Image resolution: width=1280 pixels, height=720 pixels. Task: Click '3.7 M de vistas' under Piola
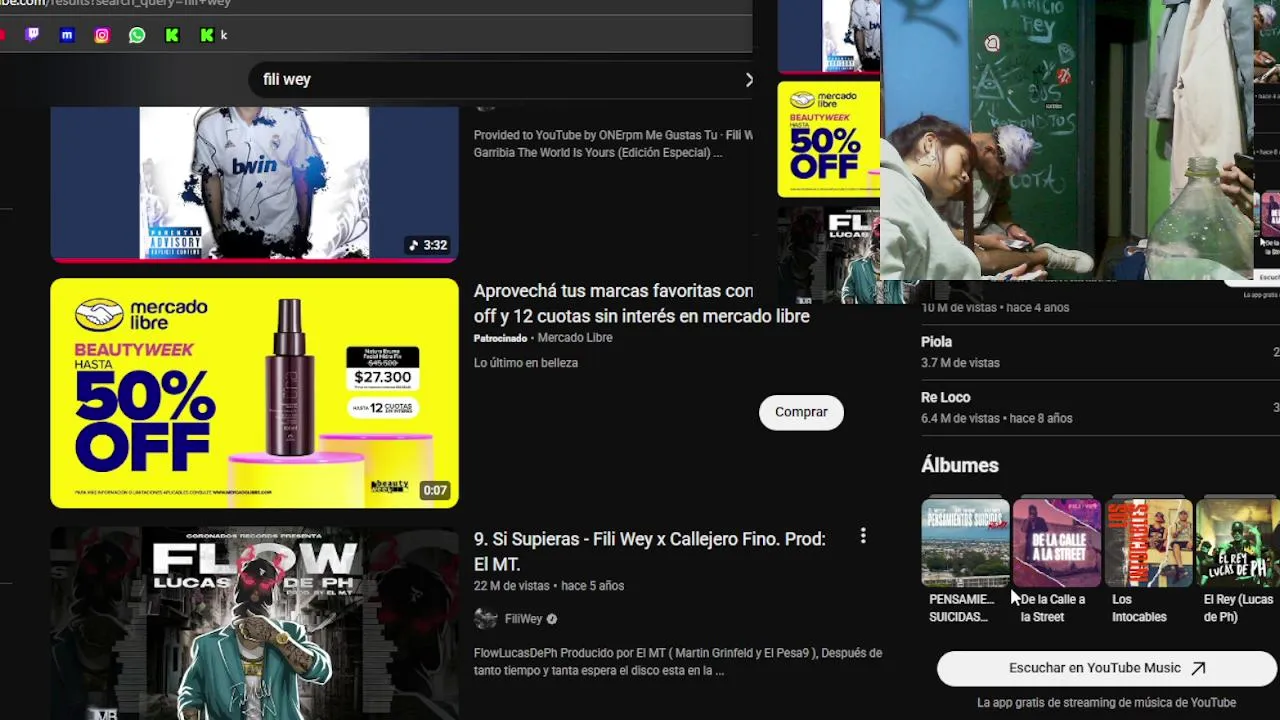coord(960,363)
